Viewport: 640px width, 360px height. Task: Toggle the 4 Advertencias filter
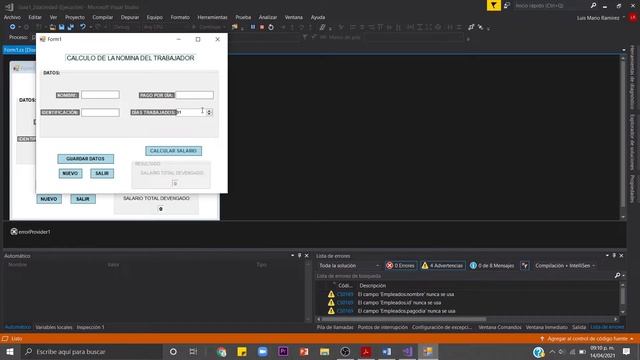click(x=443, y=266)
